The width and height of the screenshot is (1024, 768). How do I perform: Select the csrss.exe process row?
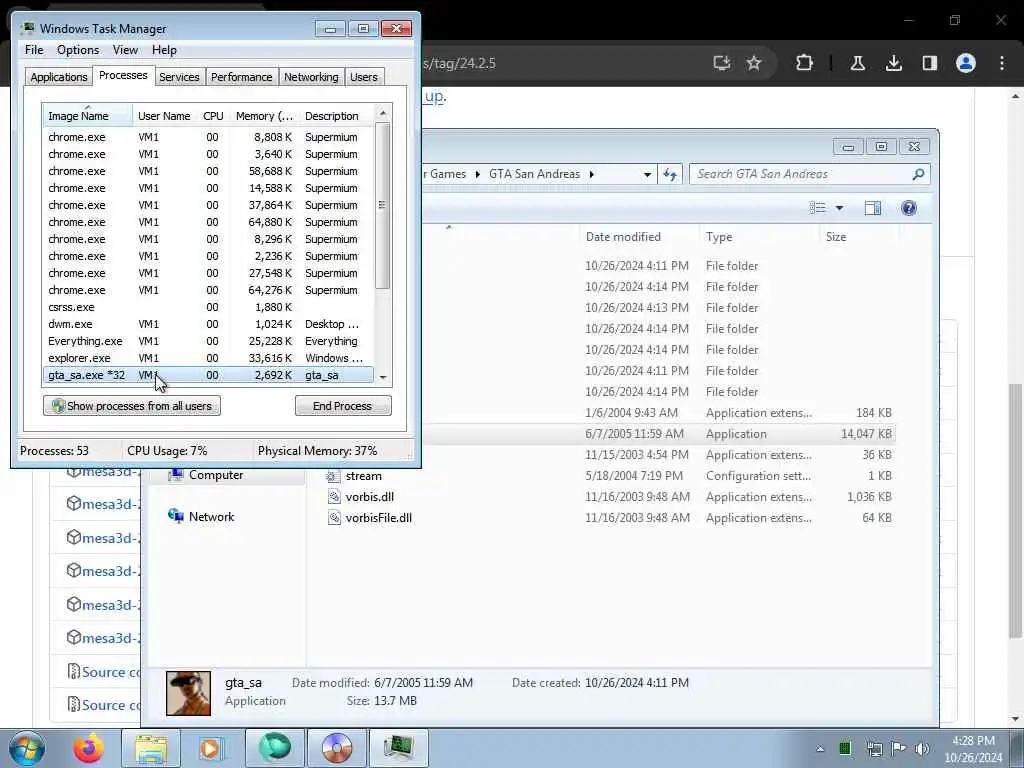208,307
